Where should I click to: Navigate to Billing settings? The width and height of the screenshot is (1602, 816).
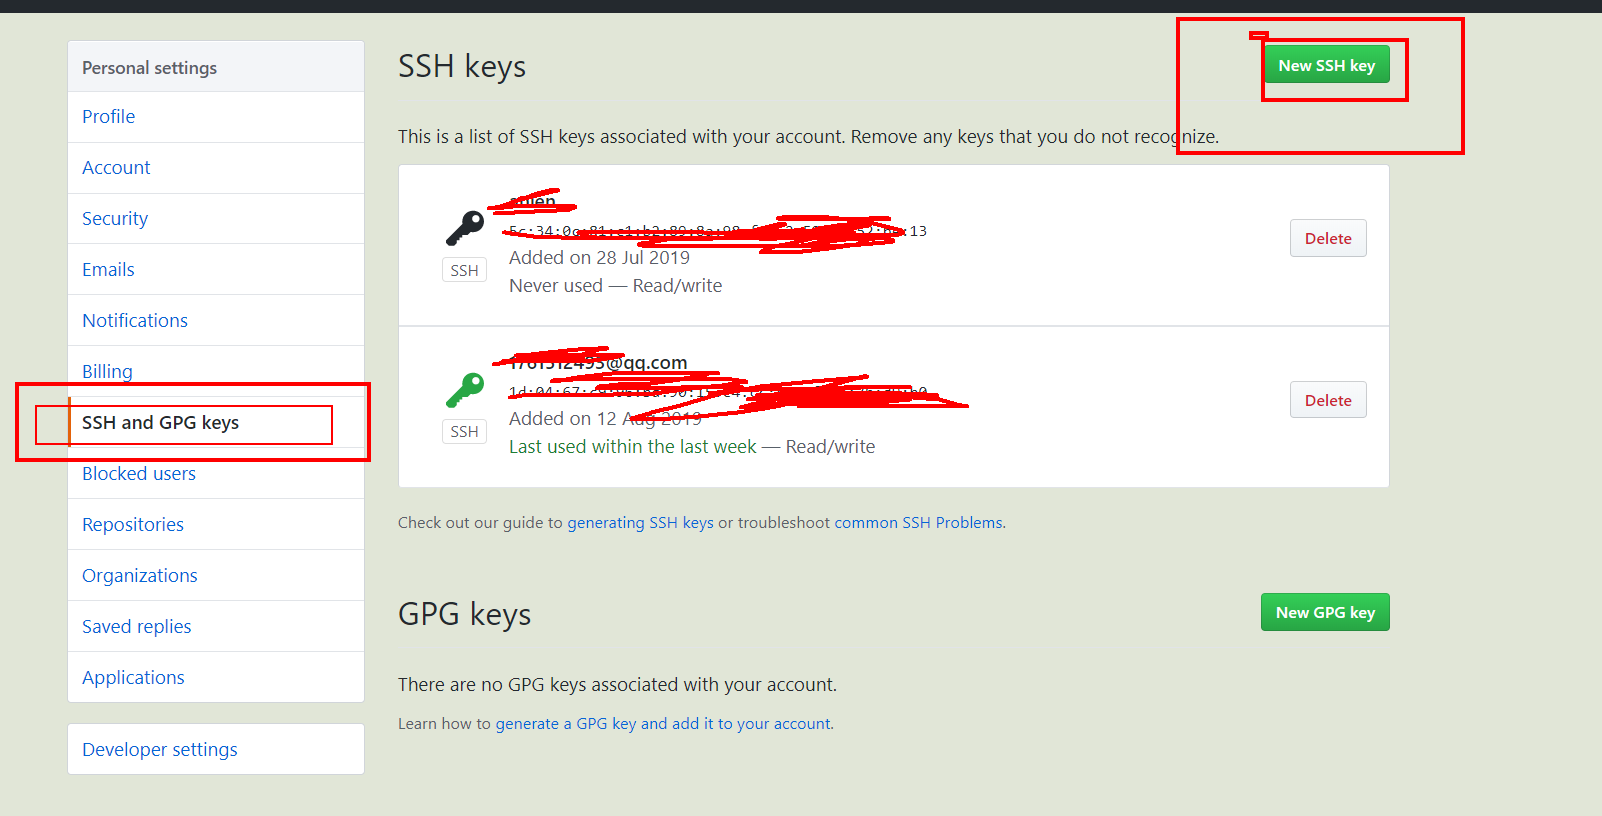click(107, 371)
